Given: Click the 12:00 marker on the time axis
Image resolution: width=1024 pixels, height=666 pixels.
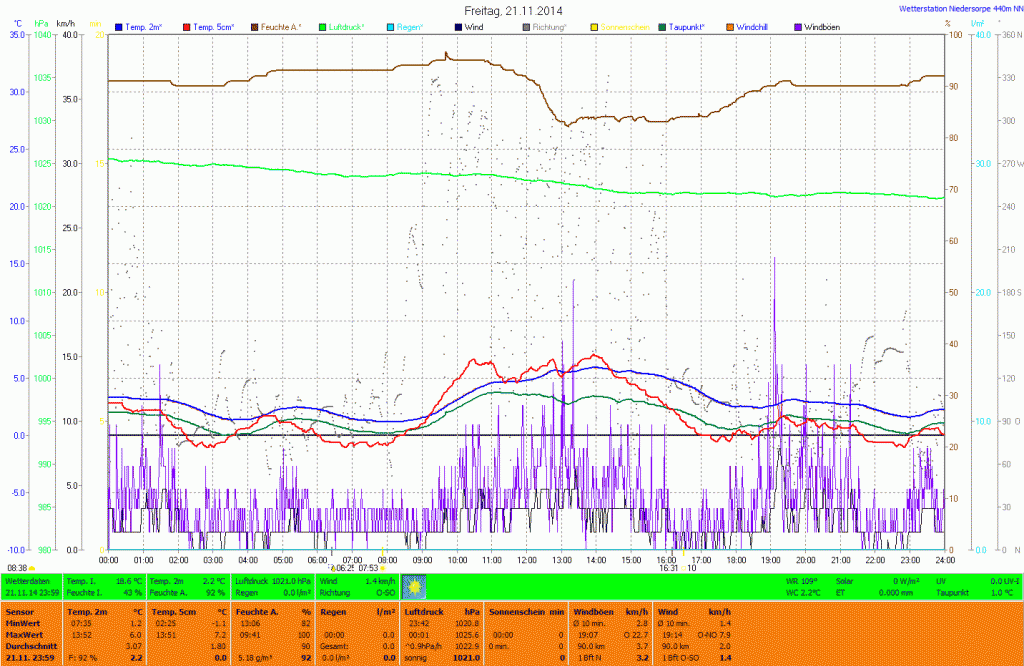Looking at the screenshot, I should [x=526, y=560].
